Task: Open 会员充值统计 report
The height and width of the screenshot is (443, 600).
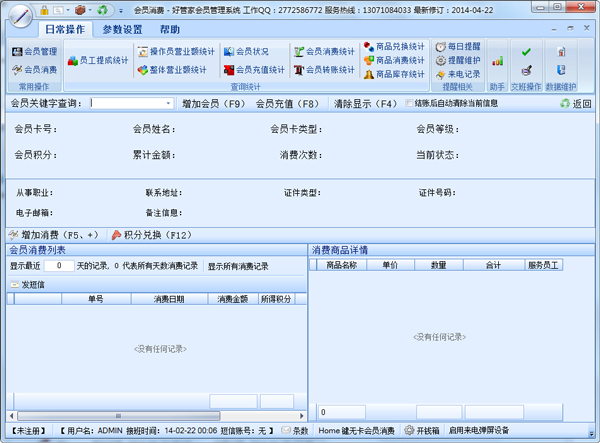Action: (x=254, y=70)
